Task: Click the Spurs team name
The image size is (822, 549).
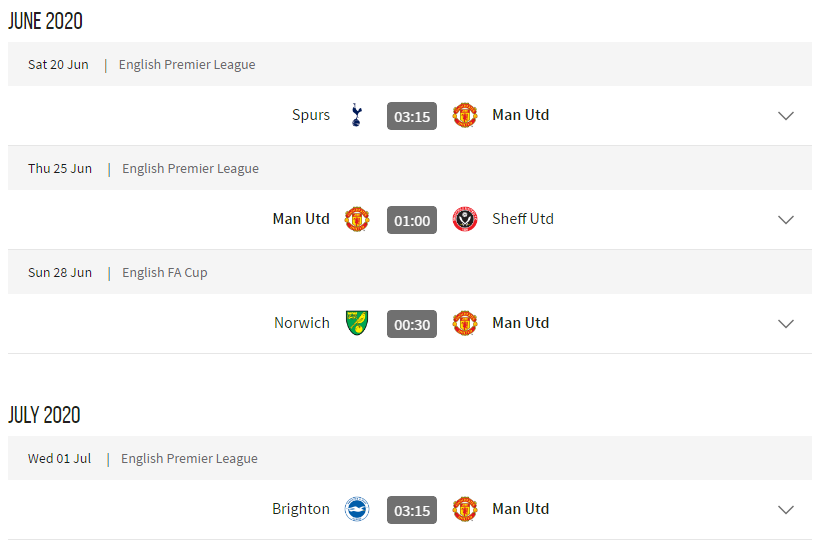Action: (311, 115)
